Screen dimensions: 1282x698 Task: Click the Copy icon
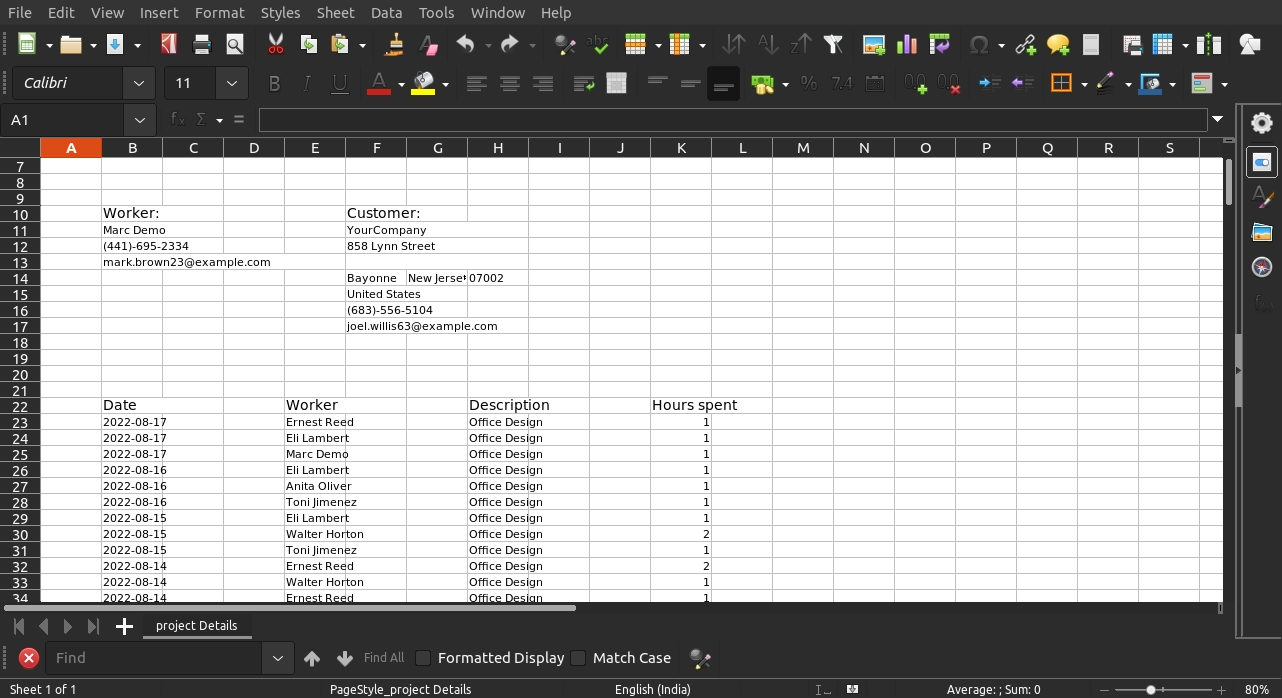pos(308,44)
